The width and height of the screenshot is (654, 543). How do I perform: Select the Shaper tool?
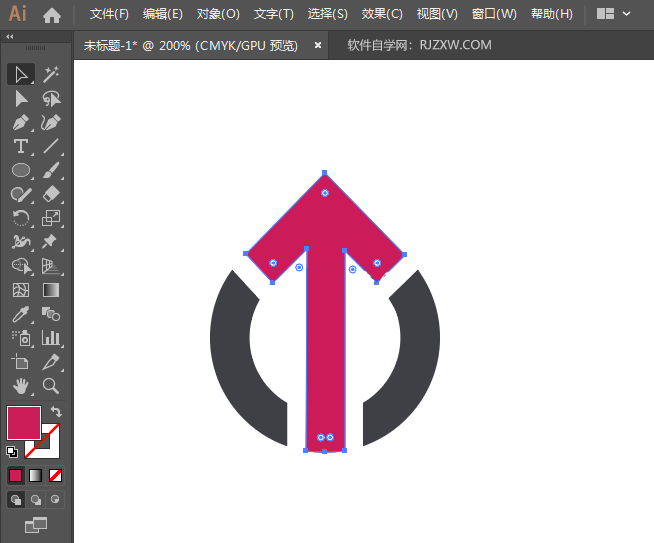click(21, 194)
